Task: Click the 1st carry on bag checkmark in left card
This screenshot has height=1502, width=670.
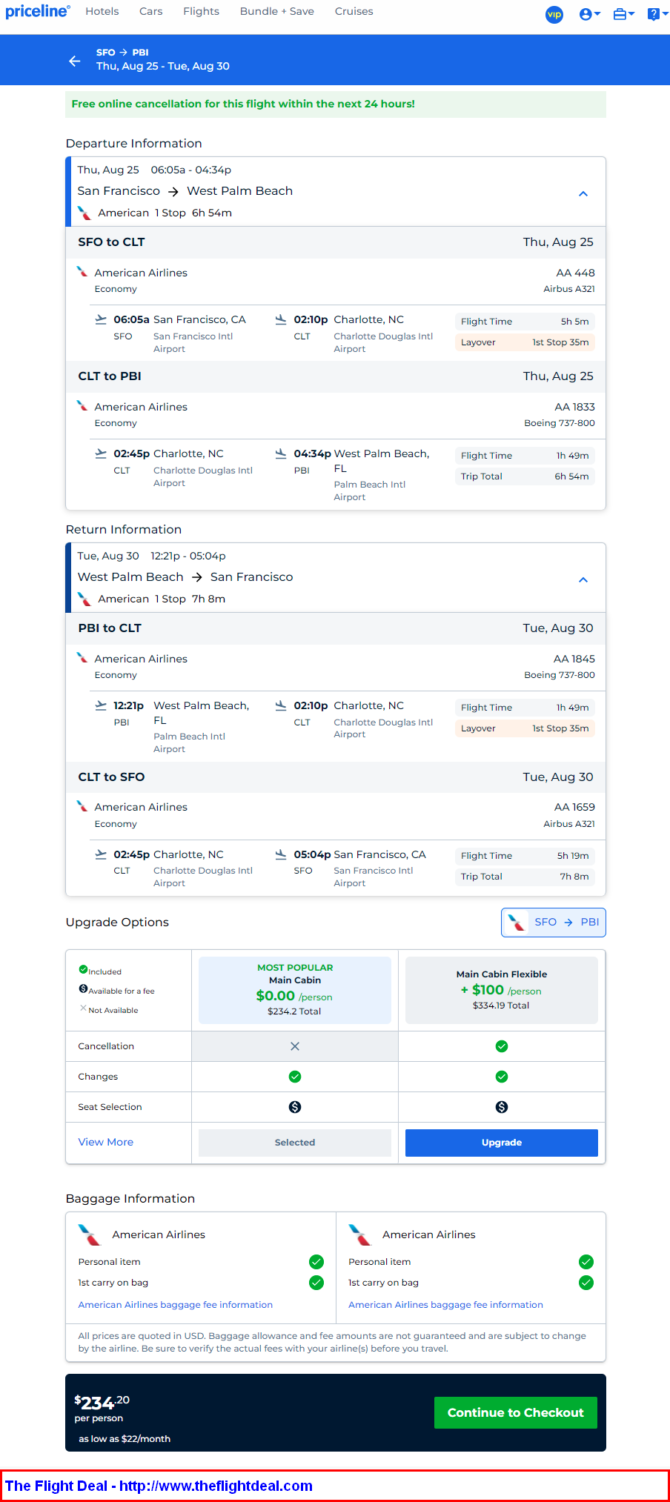Action: (x=316, y=1282)
